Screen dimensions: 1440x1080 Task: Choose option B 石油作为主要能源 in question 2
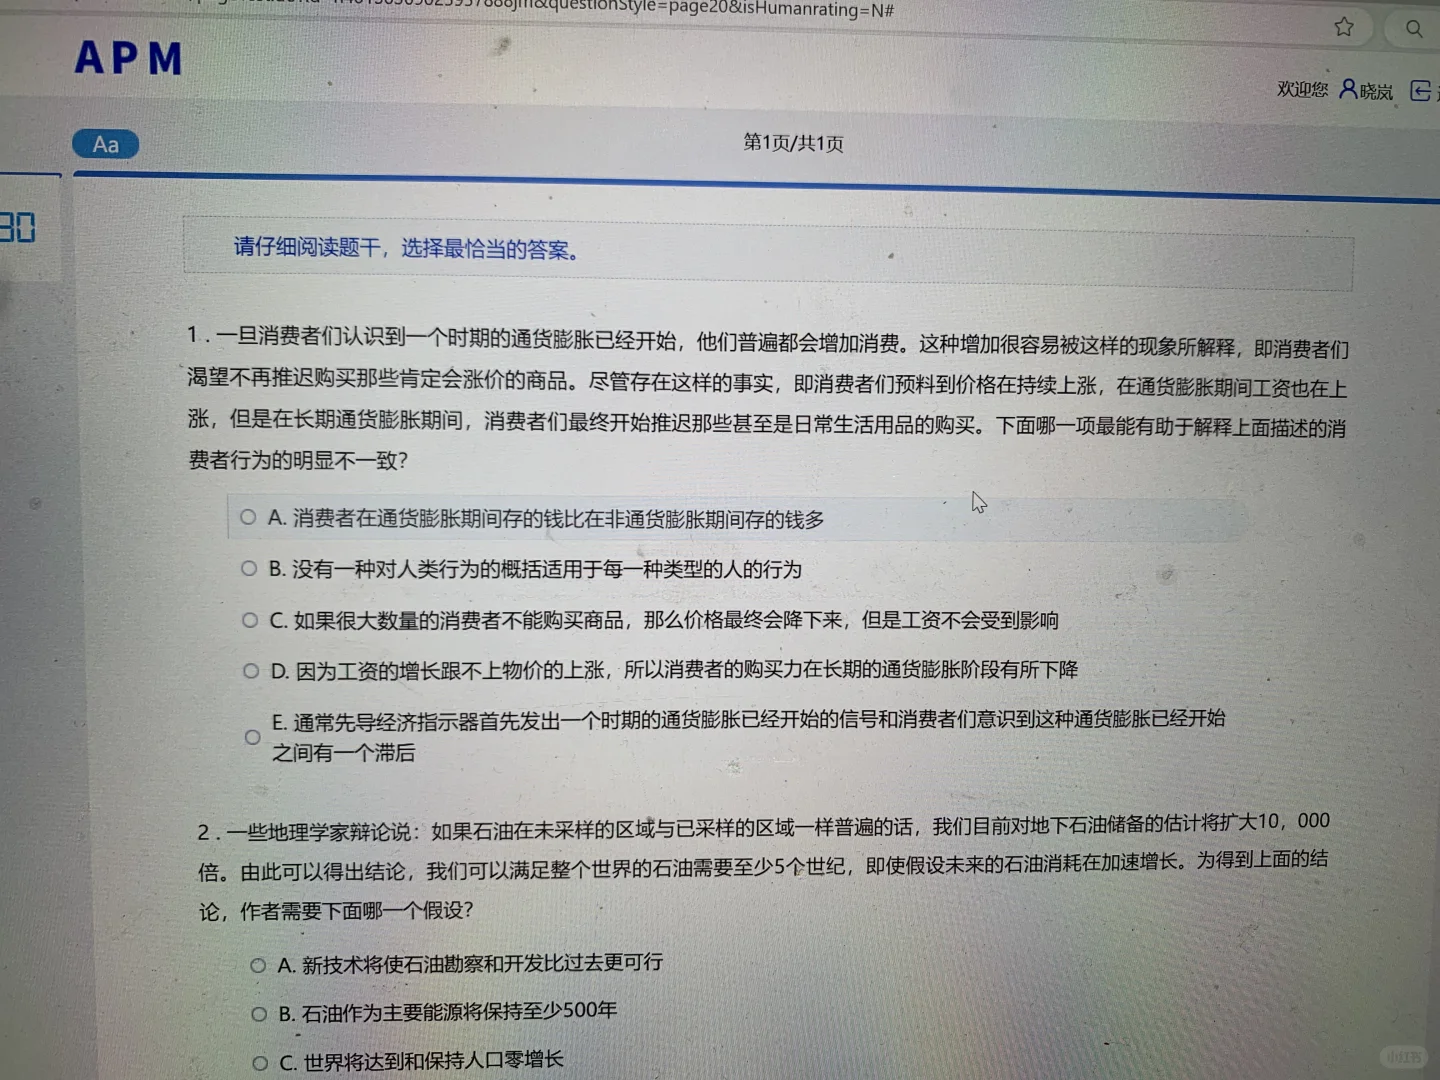point(258,1013)
